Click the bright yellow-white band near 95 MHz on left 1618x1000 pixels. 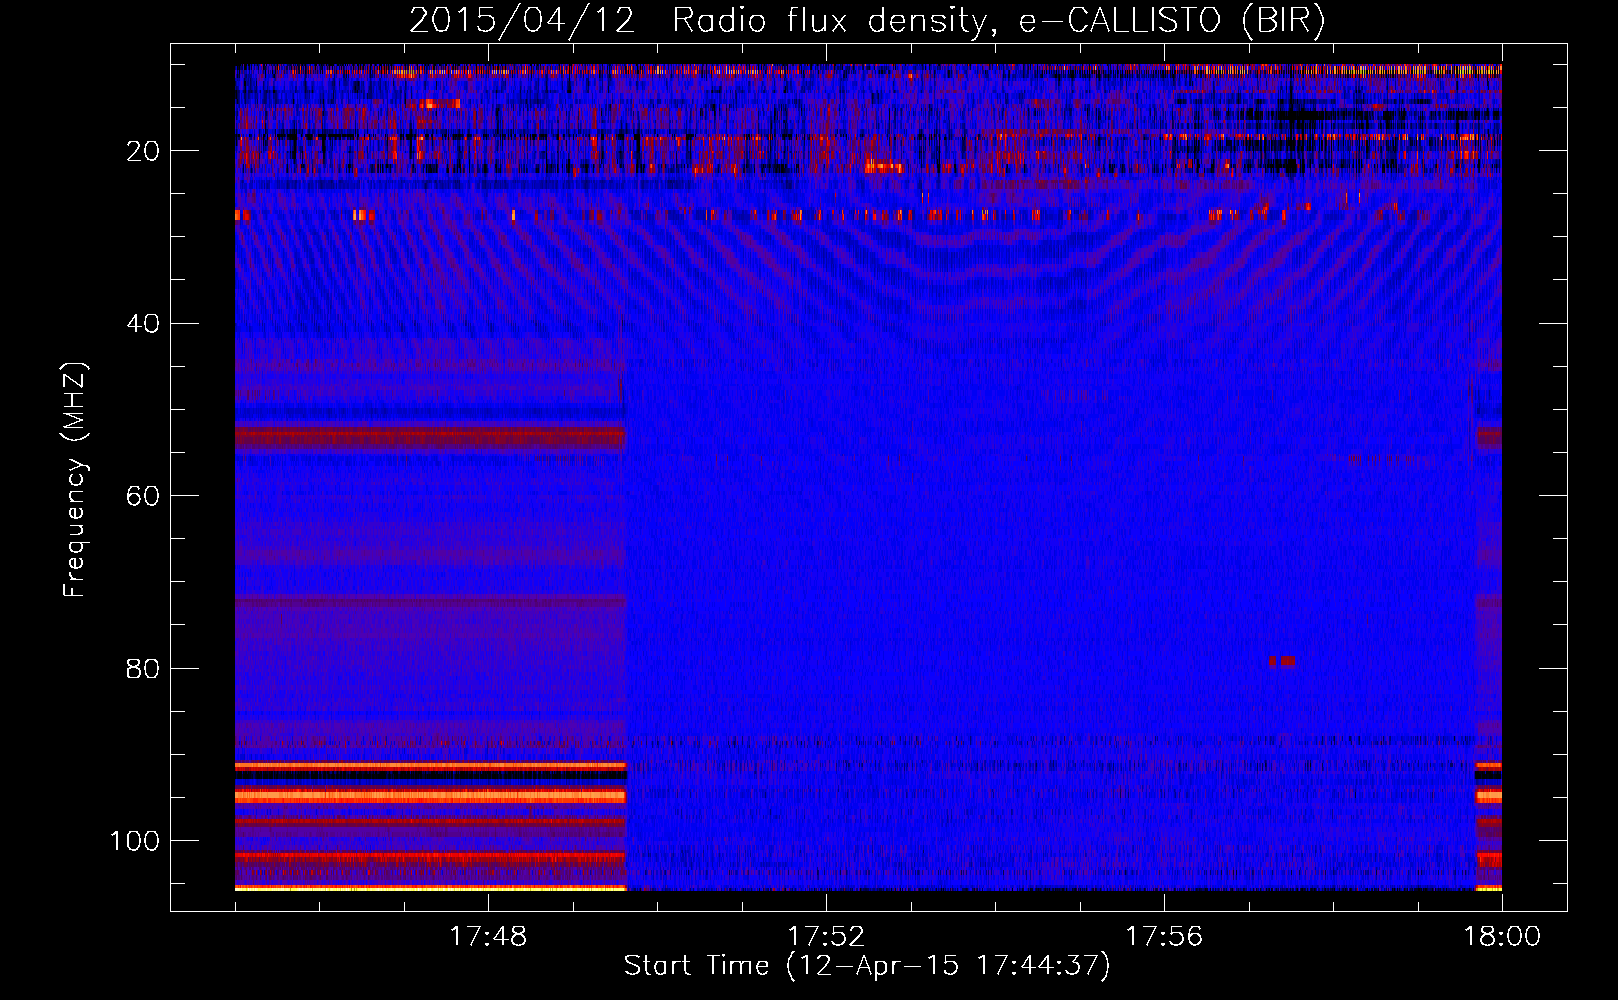430,797
